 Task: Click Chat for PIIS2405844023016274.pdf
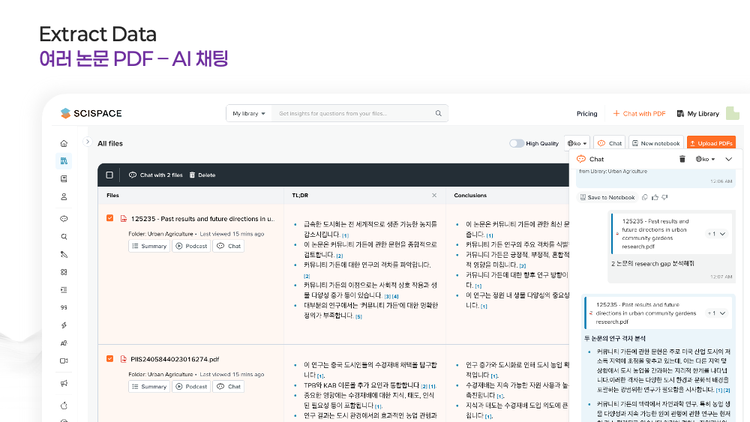tap(229, 387)
